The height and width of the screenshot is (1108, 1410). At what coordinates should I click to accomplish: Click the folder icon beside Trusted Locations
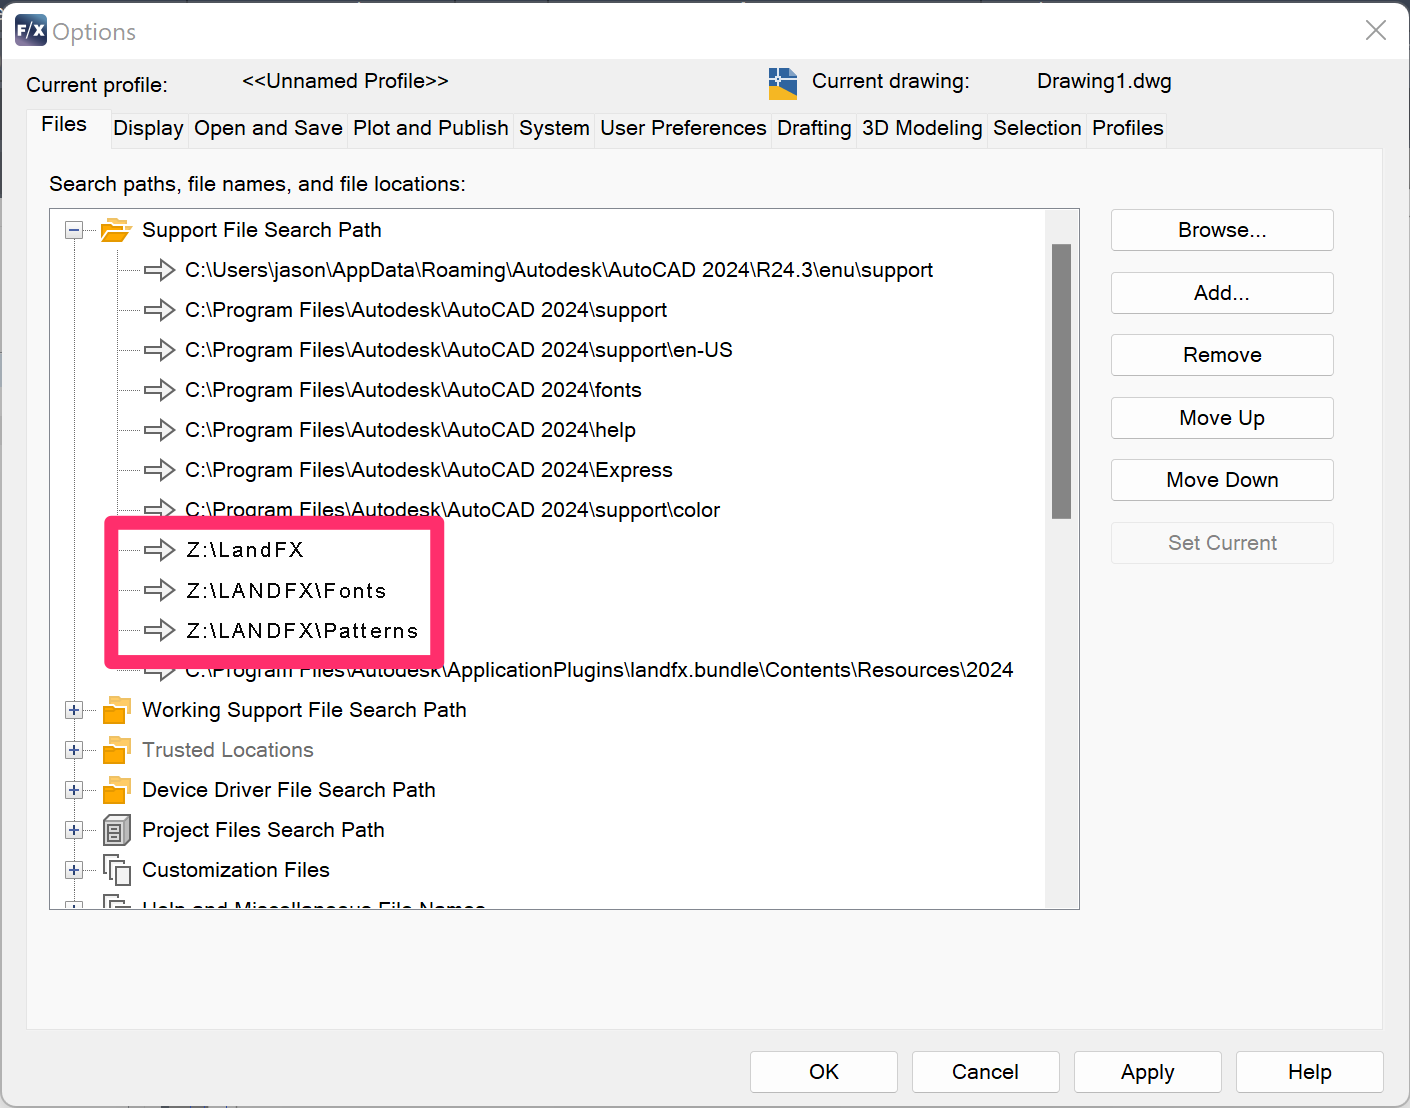point(116,750)
